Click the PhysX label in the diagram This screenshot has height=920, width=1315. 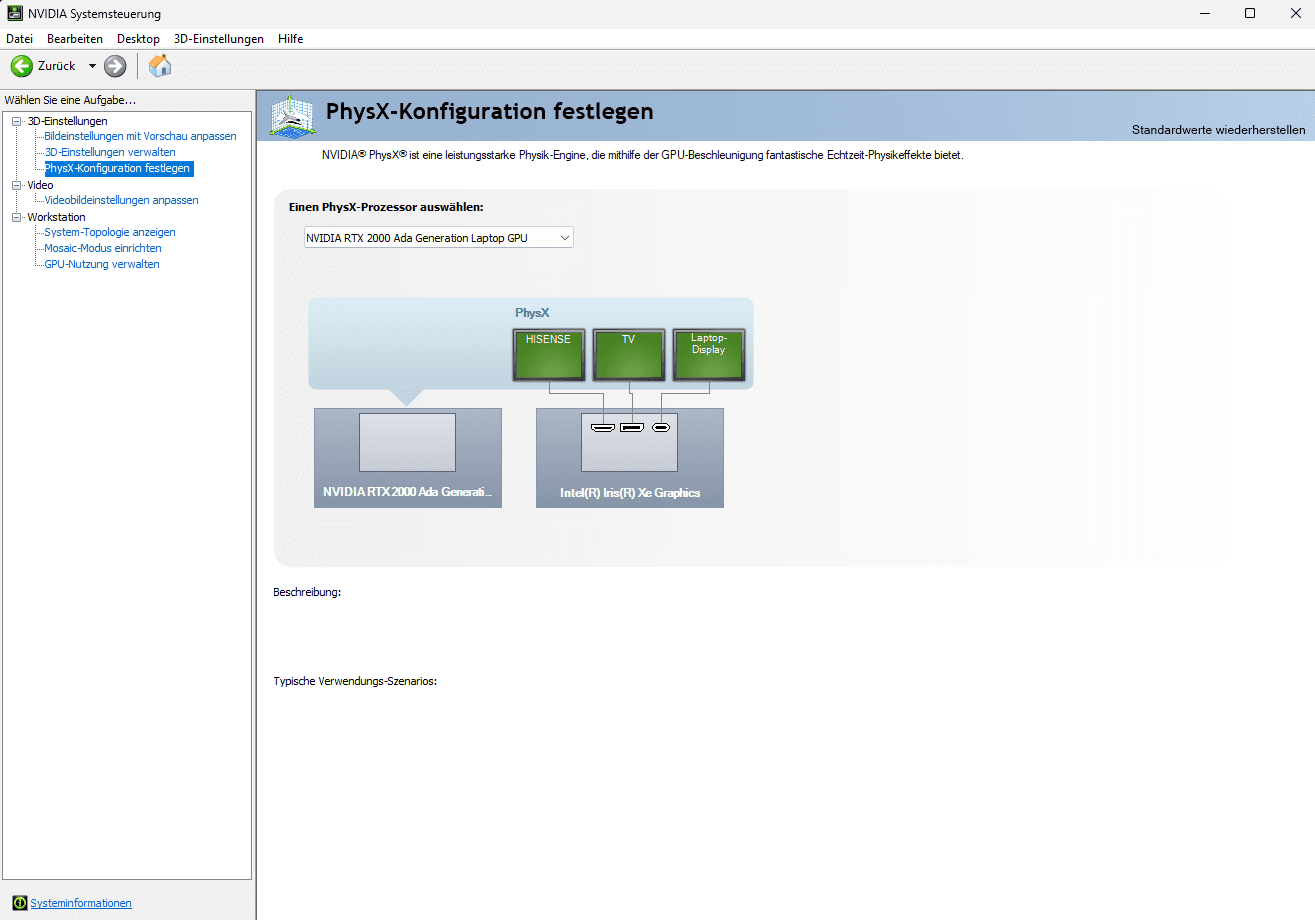coord(532,313)
